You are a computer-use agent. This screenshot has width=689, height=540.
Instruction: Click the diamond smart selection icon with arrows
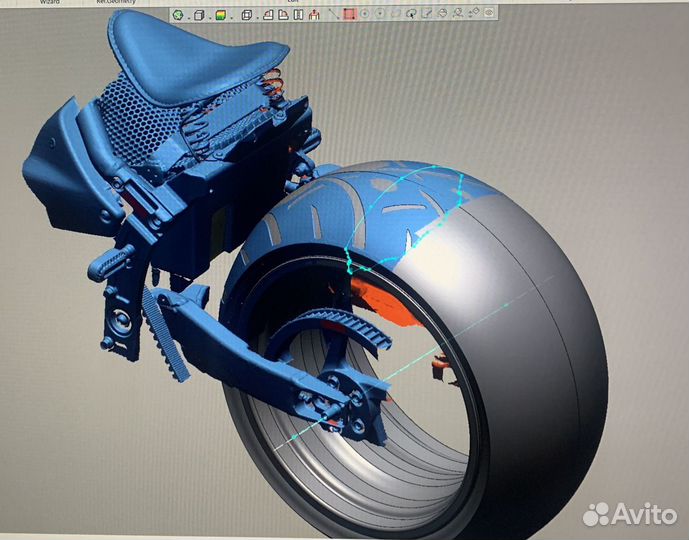point(474,13)
